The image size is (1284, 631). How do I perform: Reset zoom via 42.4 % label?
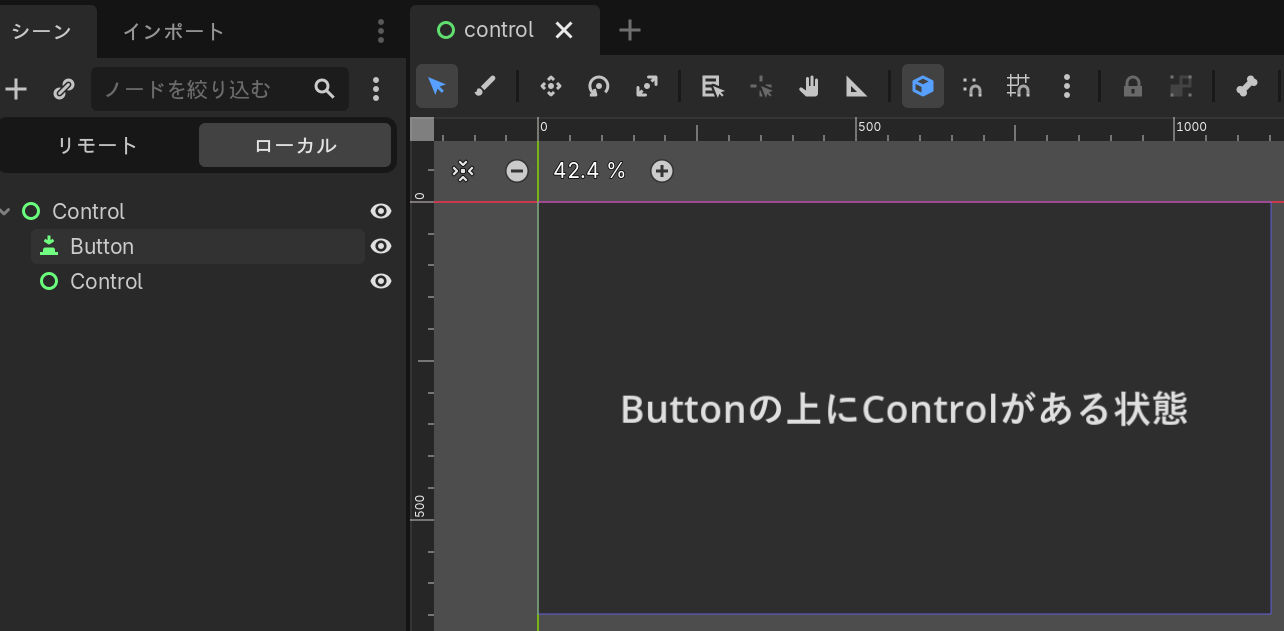click(590, 171)
